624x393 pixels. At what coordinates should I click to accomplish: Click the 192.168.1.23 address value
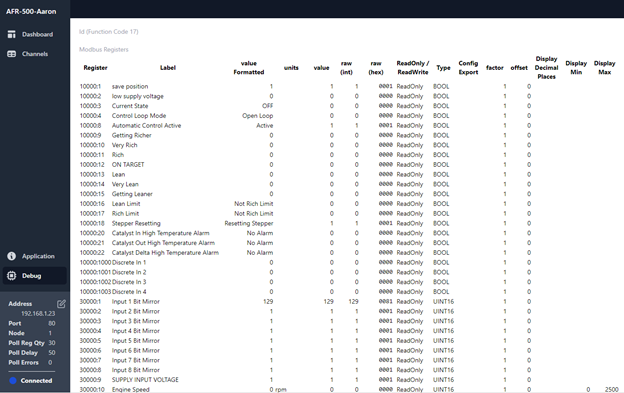(38, 313)
